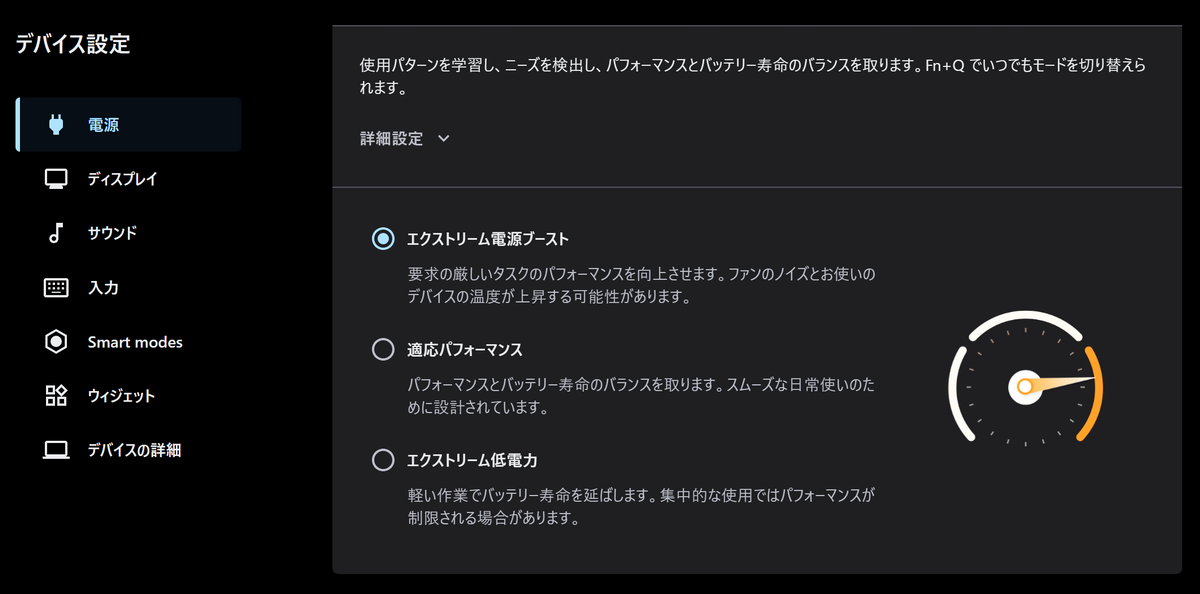
Task: Click the laptop device details icon
Action: (x=56, y=450)
